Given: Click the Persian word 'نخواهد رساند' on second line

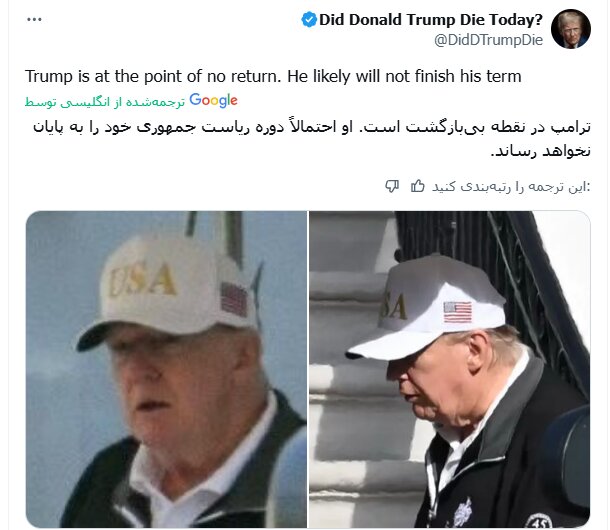Looking at the screenshot, I should click(541, 151).
